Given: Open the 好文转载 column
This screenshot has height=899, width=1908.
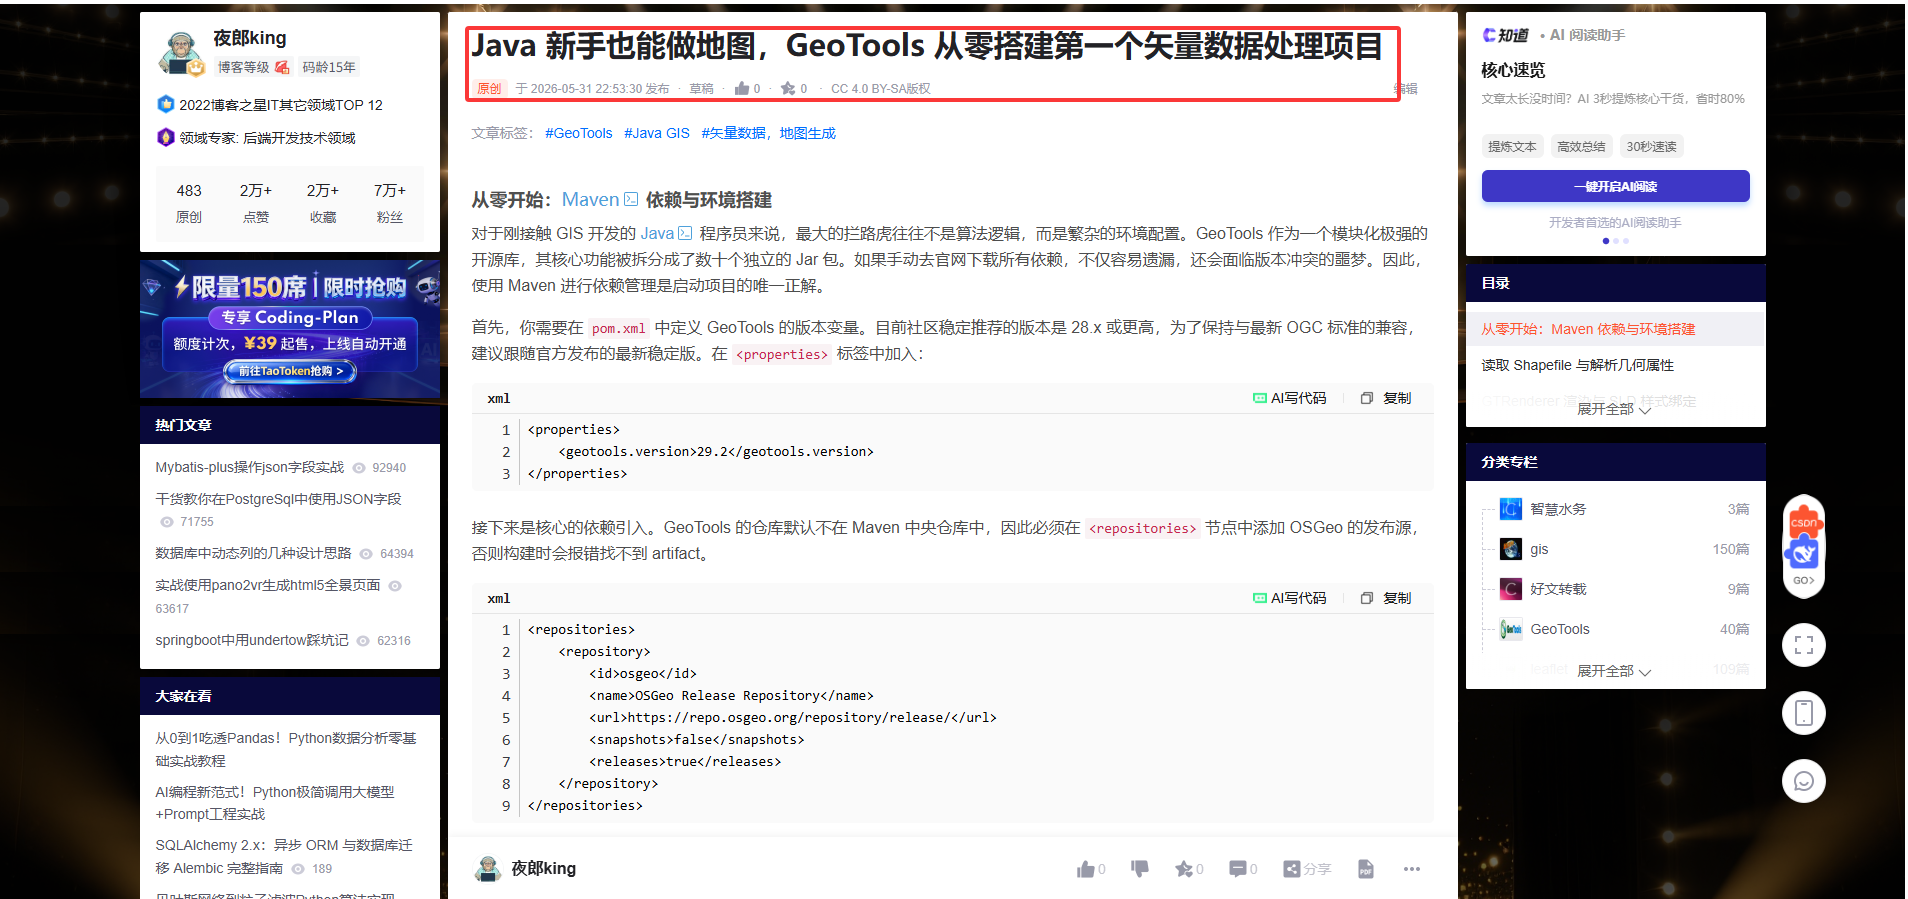Looking at the screenshot, I should (1558, 589).
